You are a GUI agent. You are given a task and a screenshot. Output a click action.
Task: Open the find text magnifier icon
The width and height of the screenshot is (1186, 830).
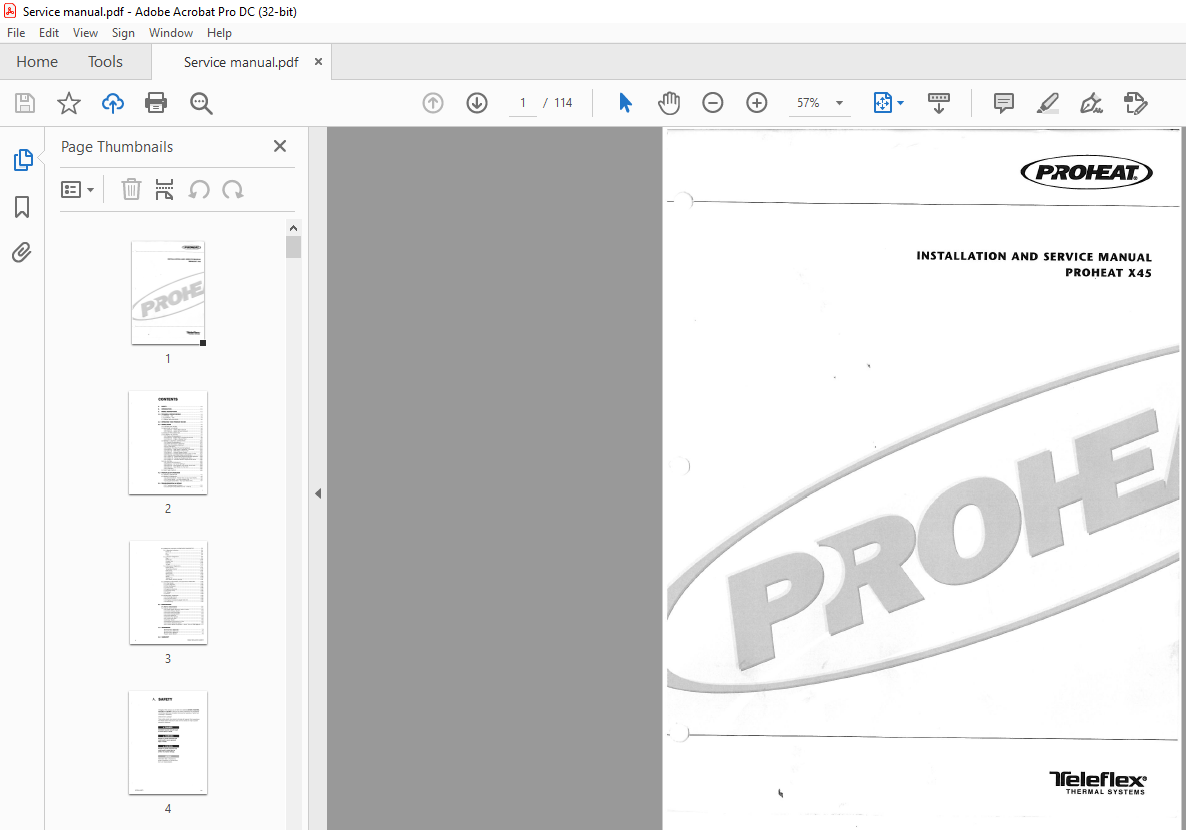201,104
